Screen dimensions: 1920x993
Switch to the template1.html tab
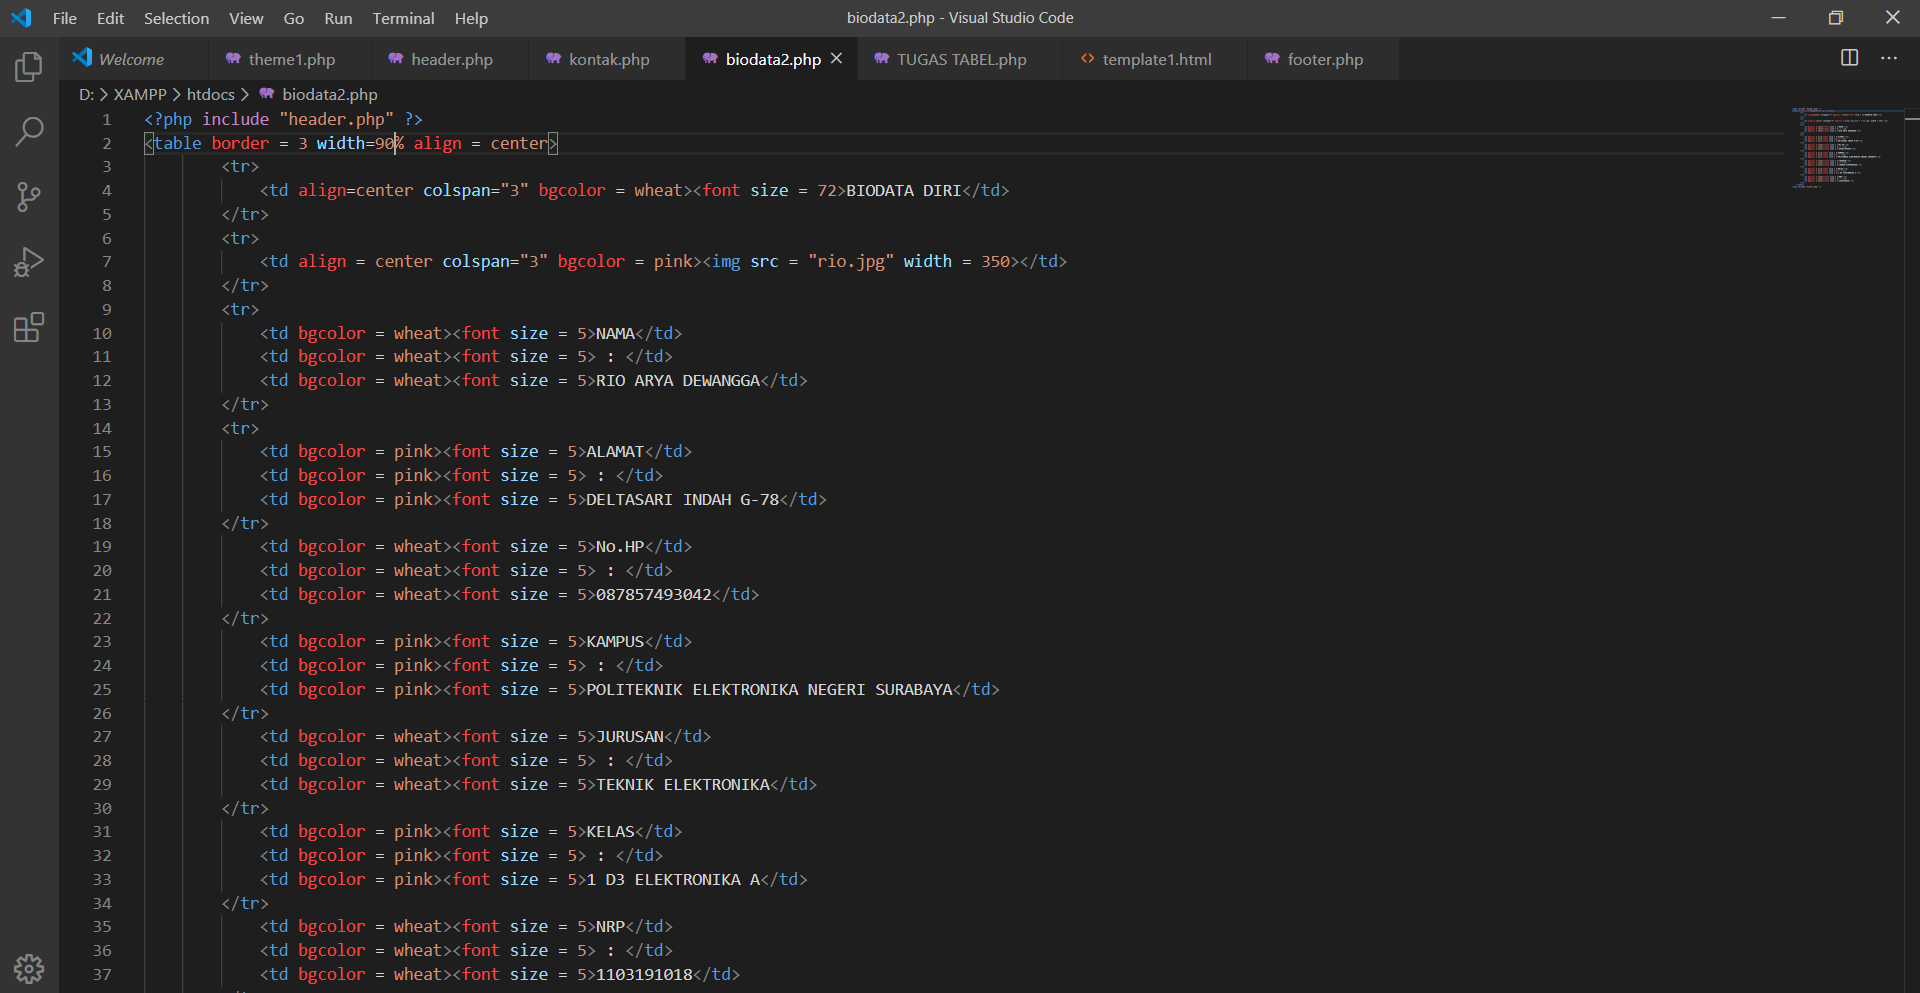[1156, 59]
